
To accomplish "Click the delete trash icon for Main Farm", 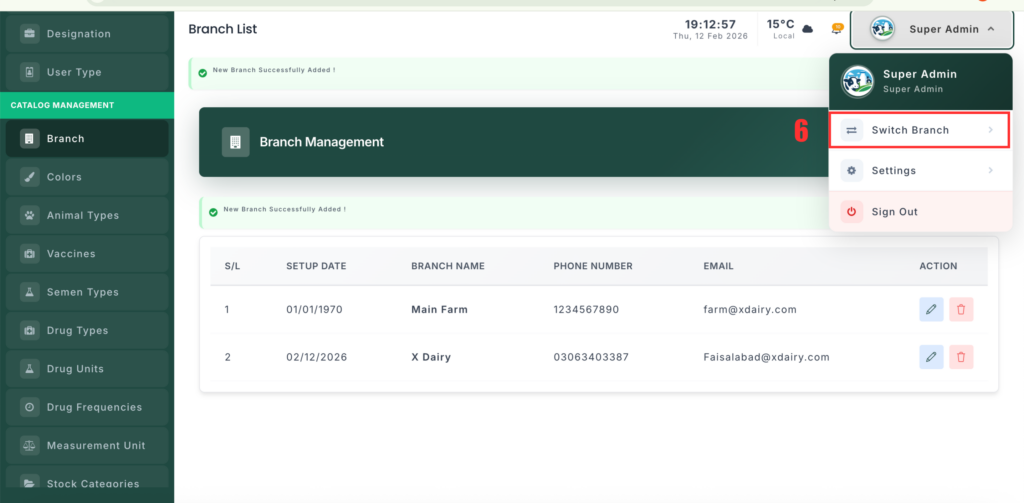I will coord(961,309).
